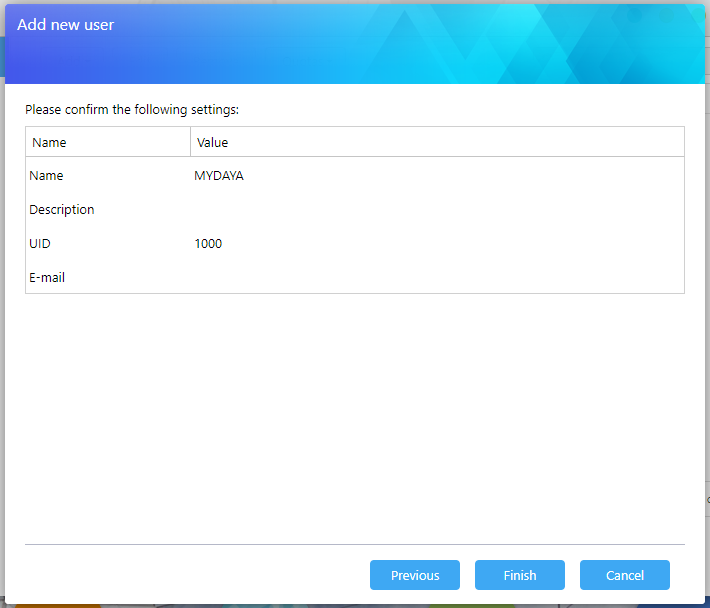The width and height of the screenshot is (710, 608).
Task: Sort by the Value column header
Action: 213,142
